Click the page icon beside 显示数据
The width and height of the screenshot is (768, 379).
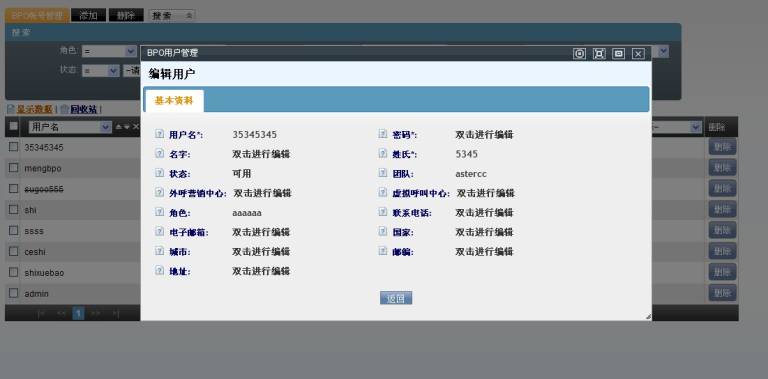click(x=11, y=109)
